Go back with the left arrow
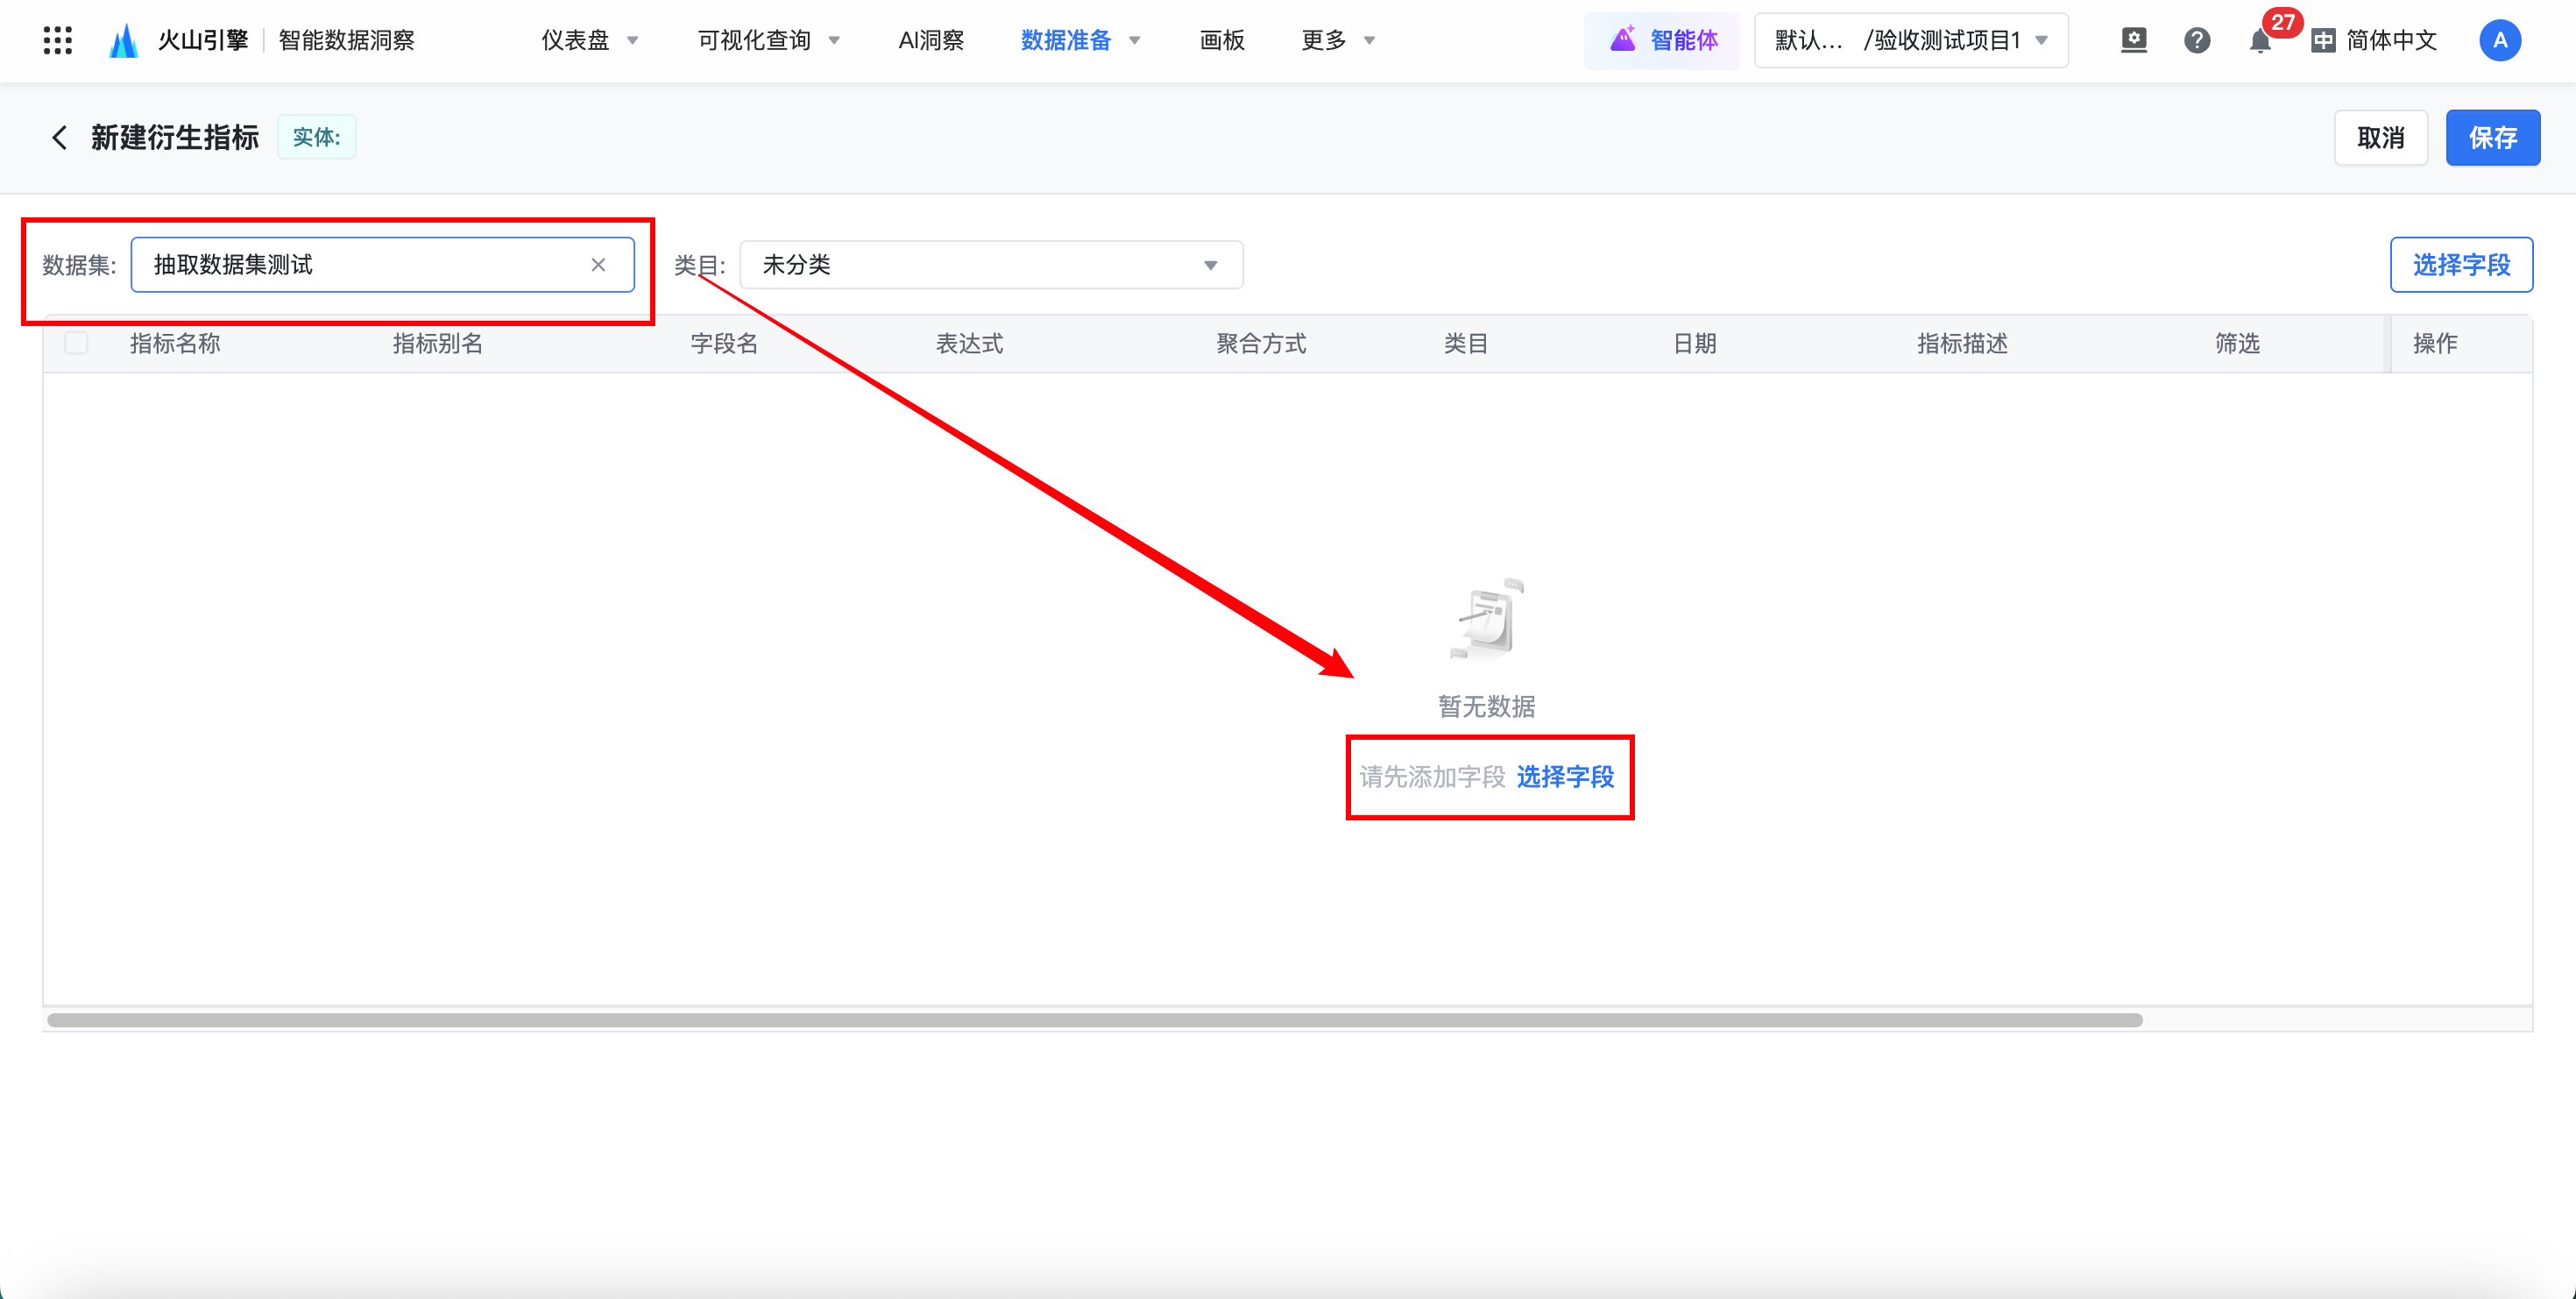Screen dimensions: 2576x1299 point(60,137)
